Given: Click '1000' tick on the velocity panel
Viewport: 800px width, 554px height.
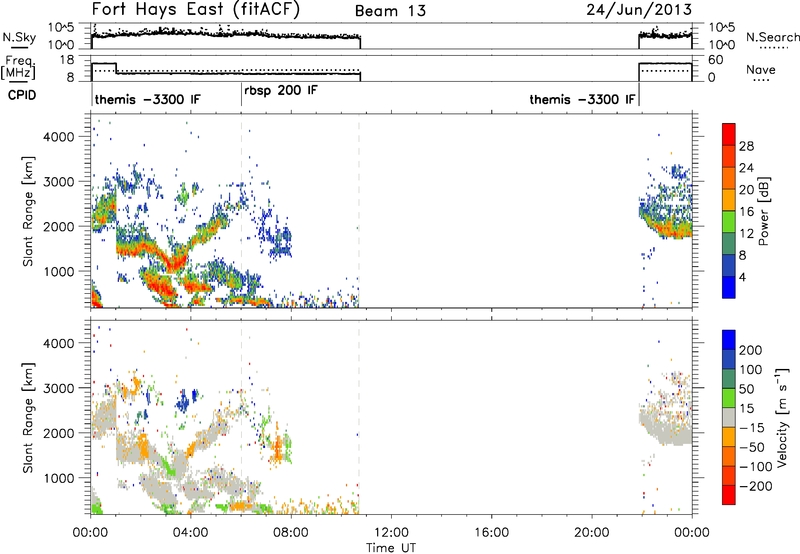Looking at the screenshot, I should 59,478.
